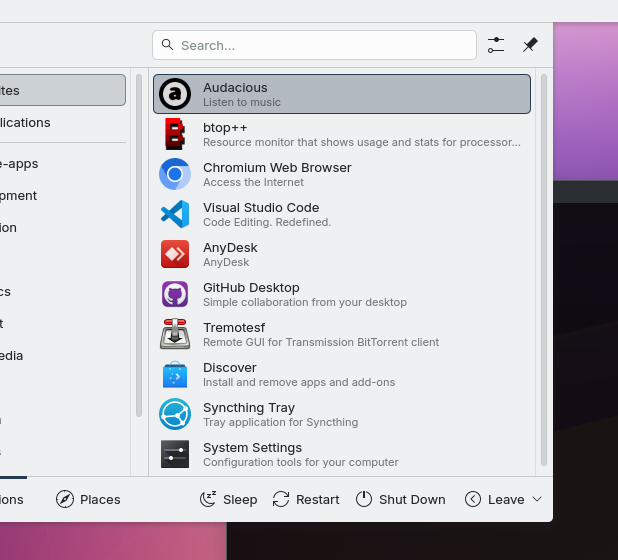
Task: Open Tremotesf torrent client icon
Action: coord(175,334)
